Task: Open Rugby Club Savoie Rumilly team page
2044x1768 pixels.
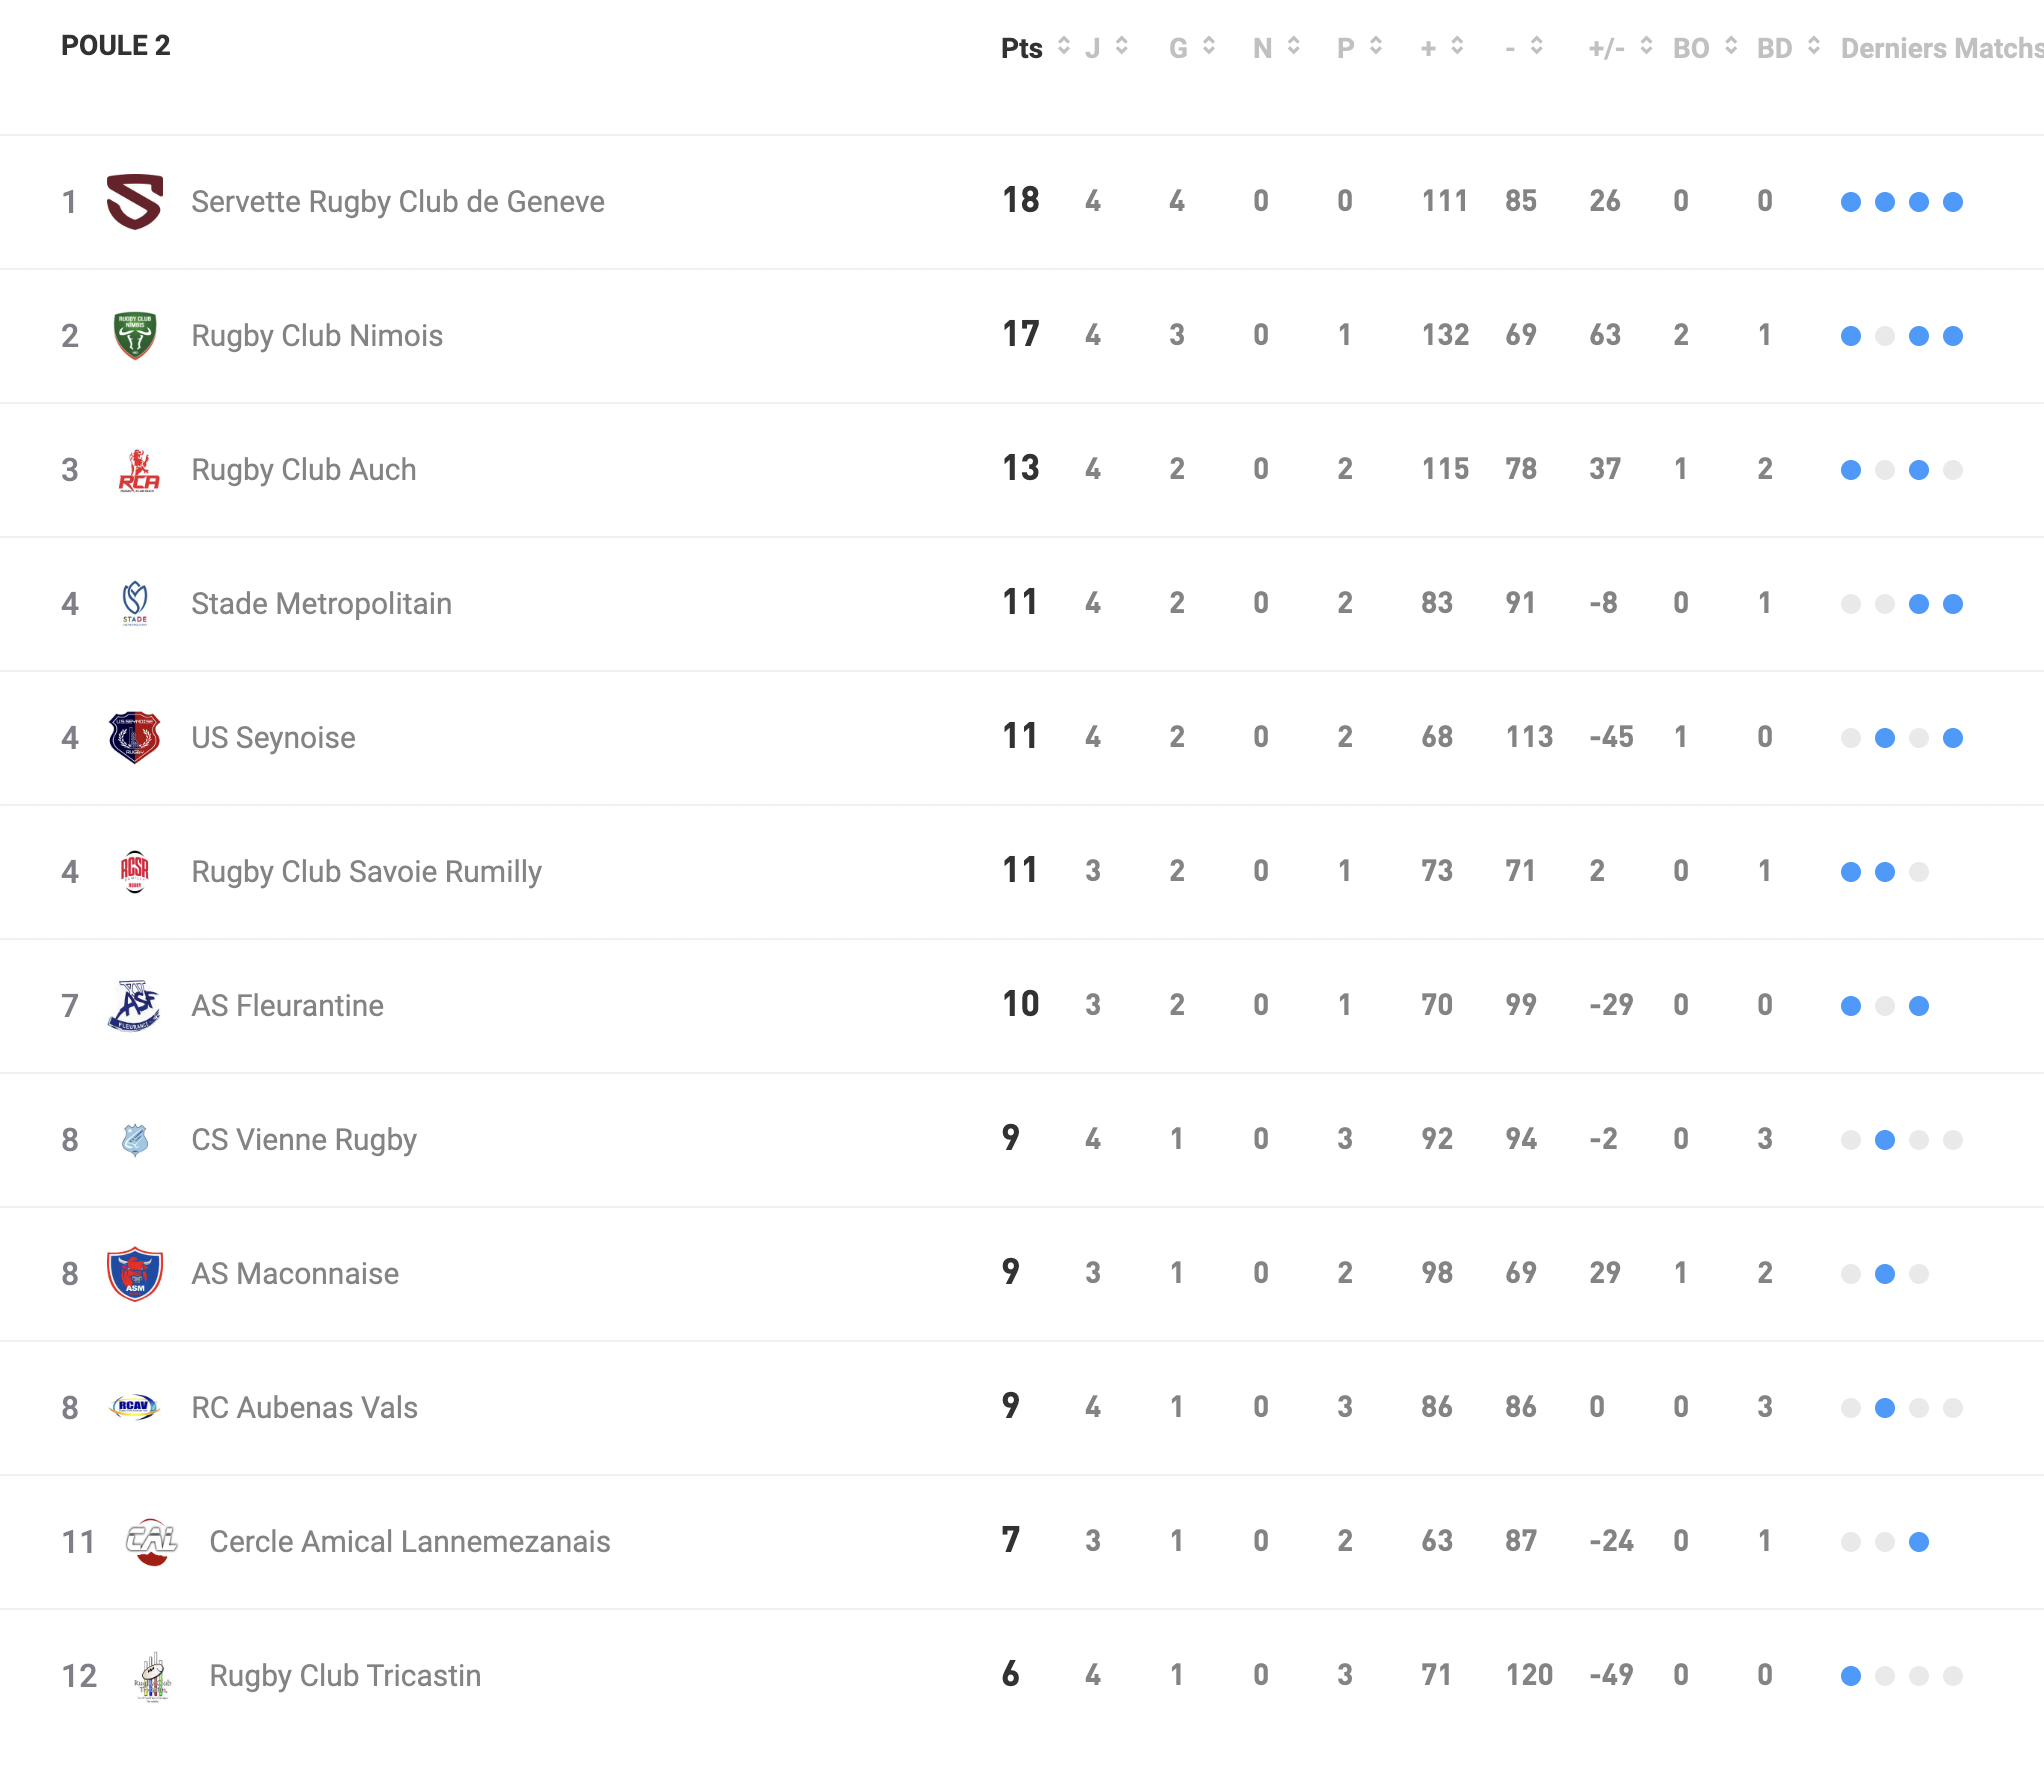Action: click(x=366, y=871)
